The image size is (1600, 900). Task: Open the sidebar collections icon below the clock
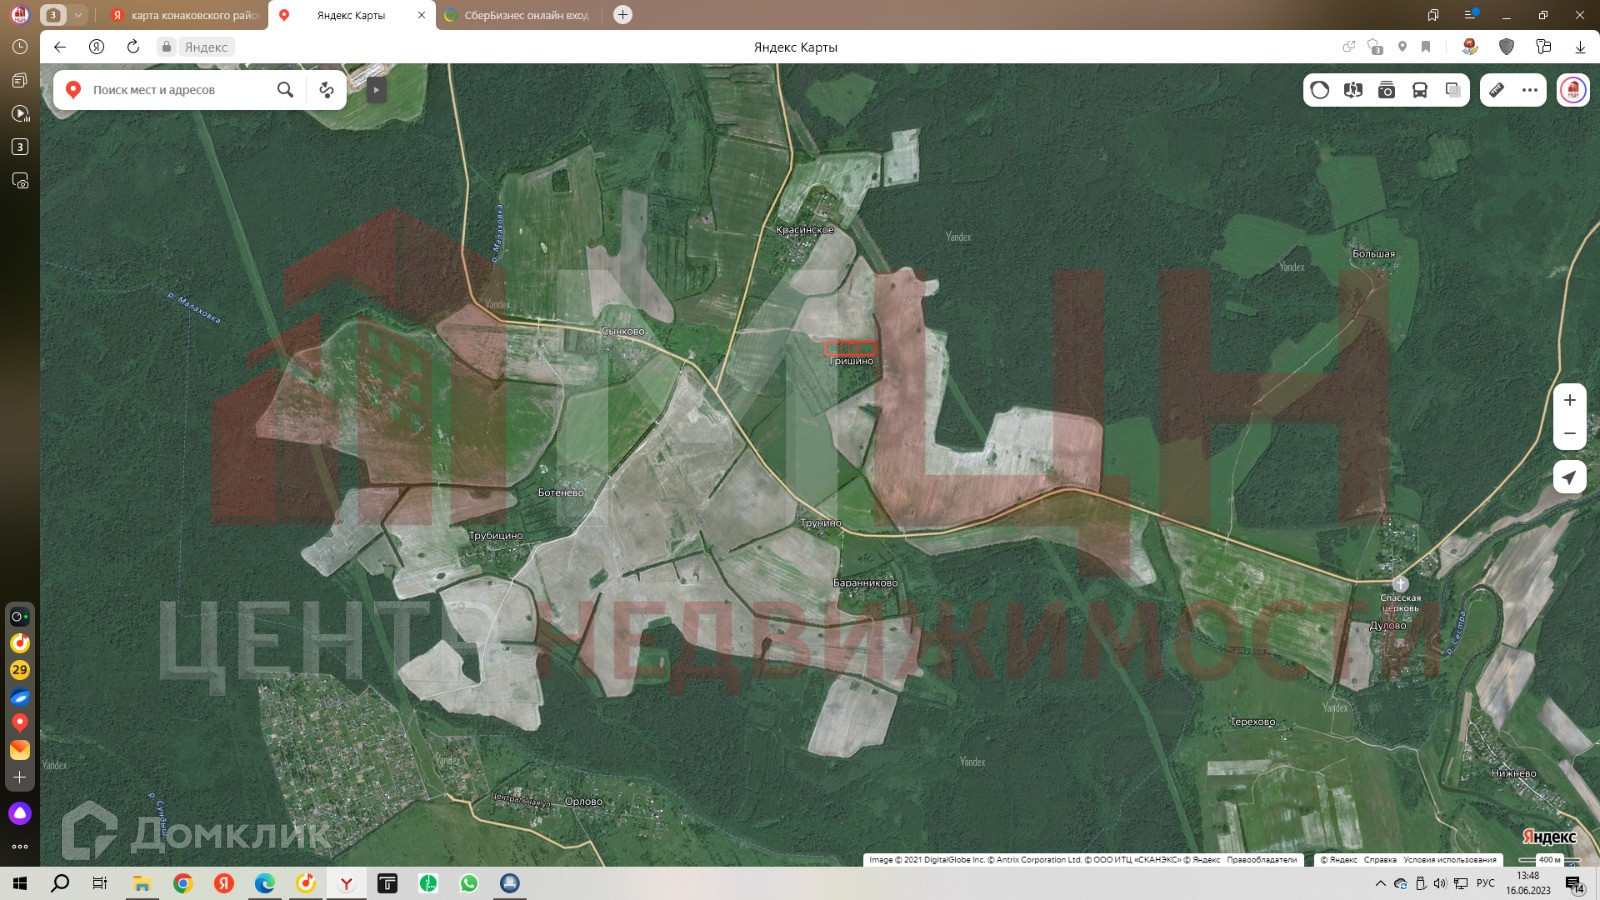coord(20,80)
